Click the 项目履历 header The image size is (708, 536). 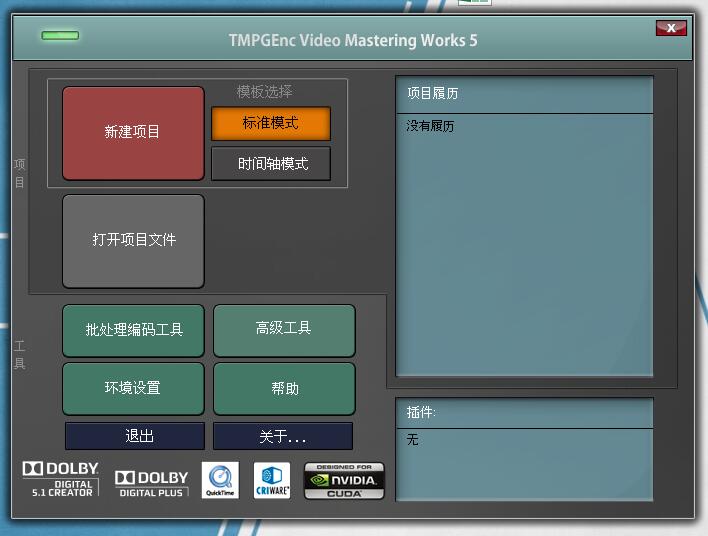click(x=524, y=94)
